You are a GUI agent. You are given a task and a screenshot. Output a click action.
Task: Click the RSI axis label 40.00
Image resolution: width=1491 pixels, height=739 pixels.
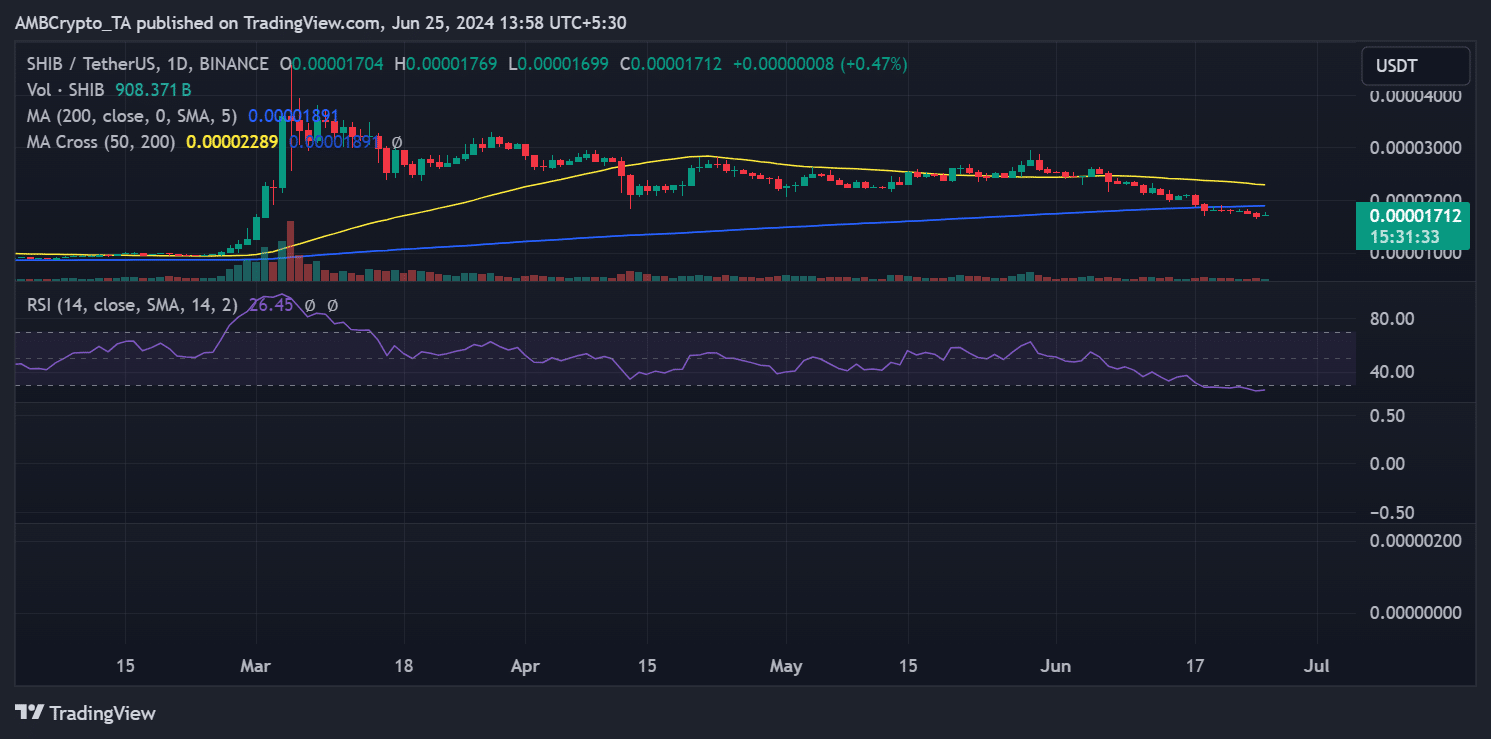click(x=1392, y=372)
